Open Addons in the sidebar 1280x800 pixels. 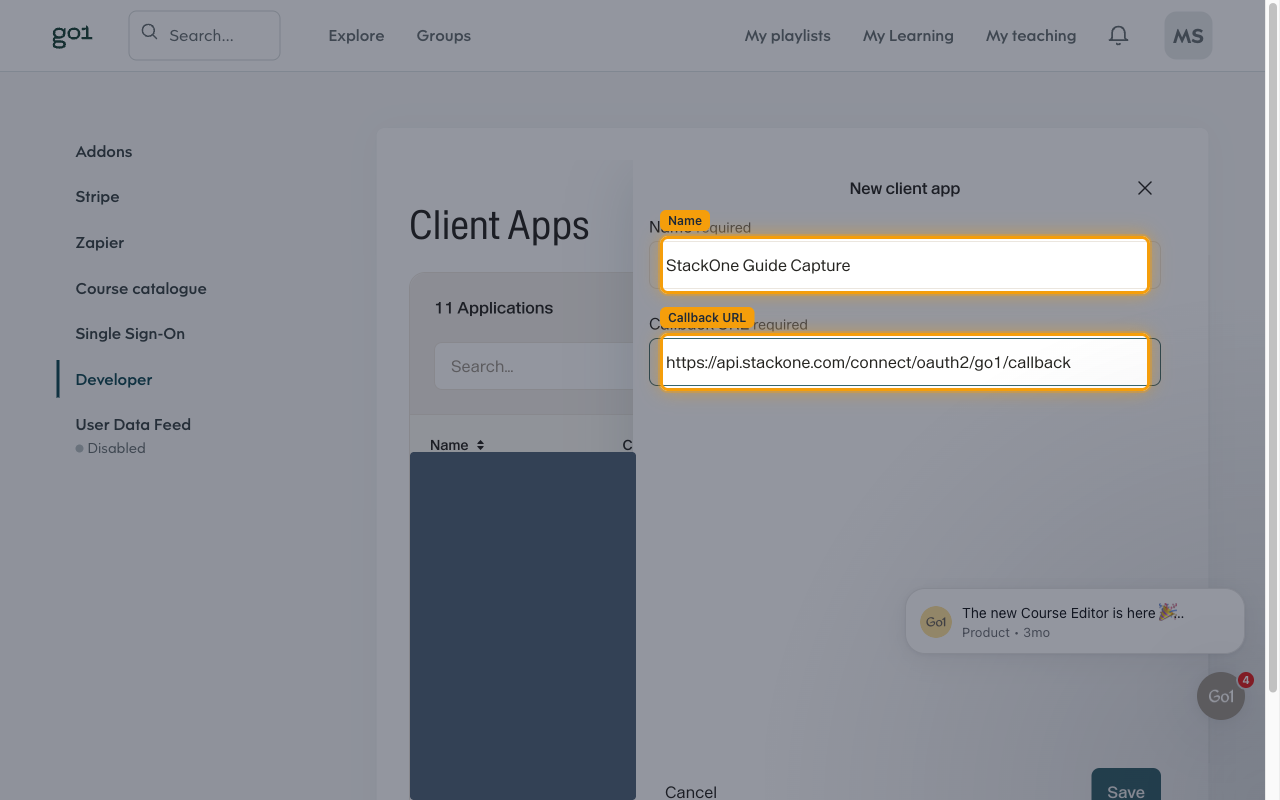(x=104, y=151)
